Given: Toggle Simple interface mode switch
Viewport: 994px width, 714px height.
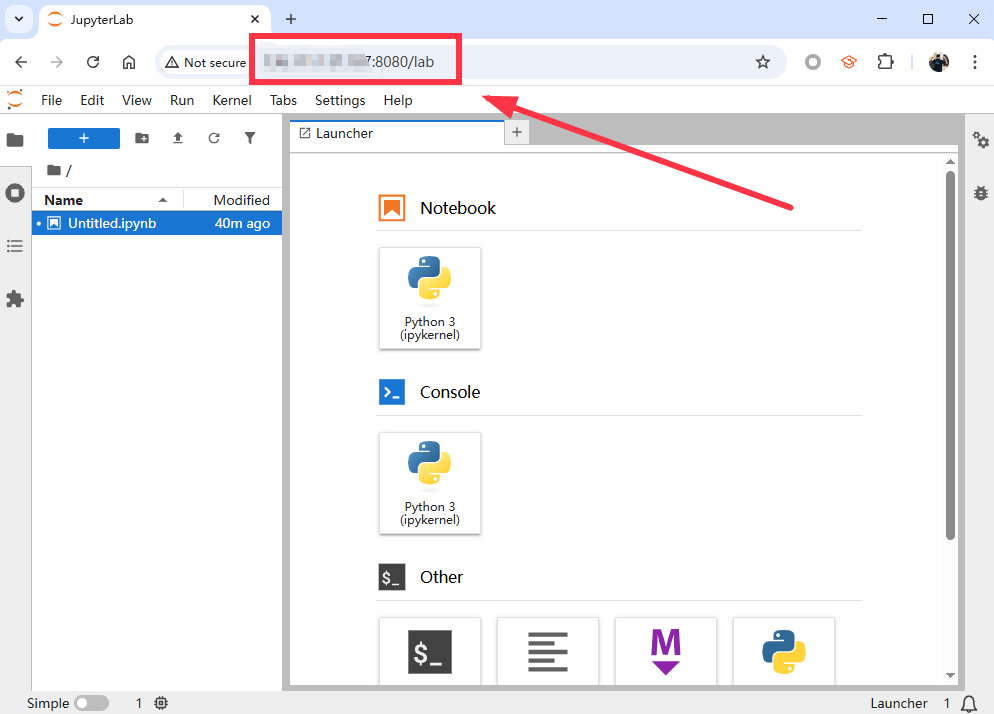Looking at the screenshot, I should (91, 703).
